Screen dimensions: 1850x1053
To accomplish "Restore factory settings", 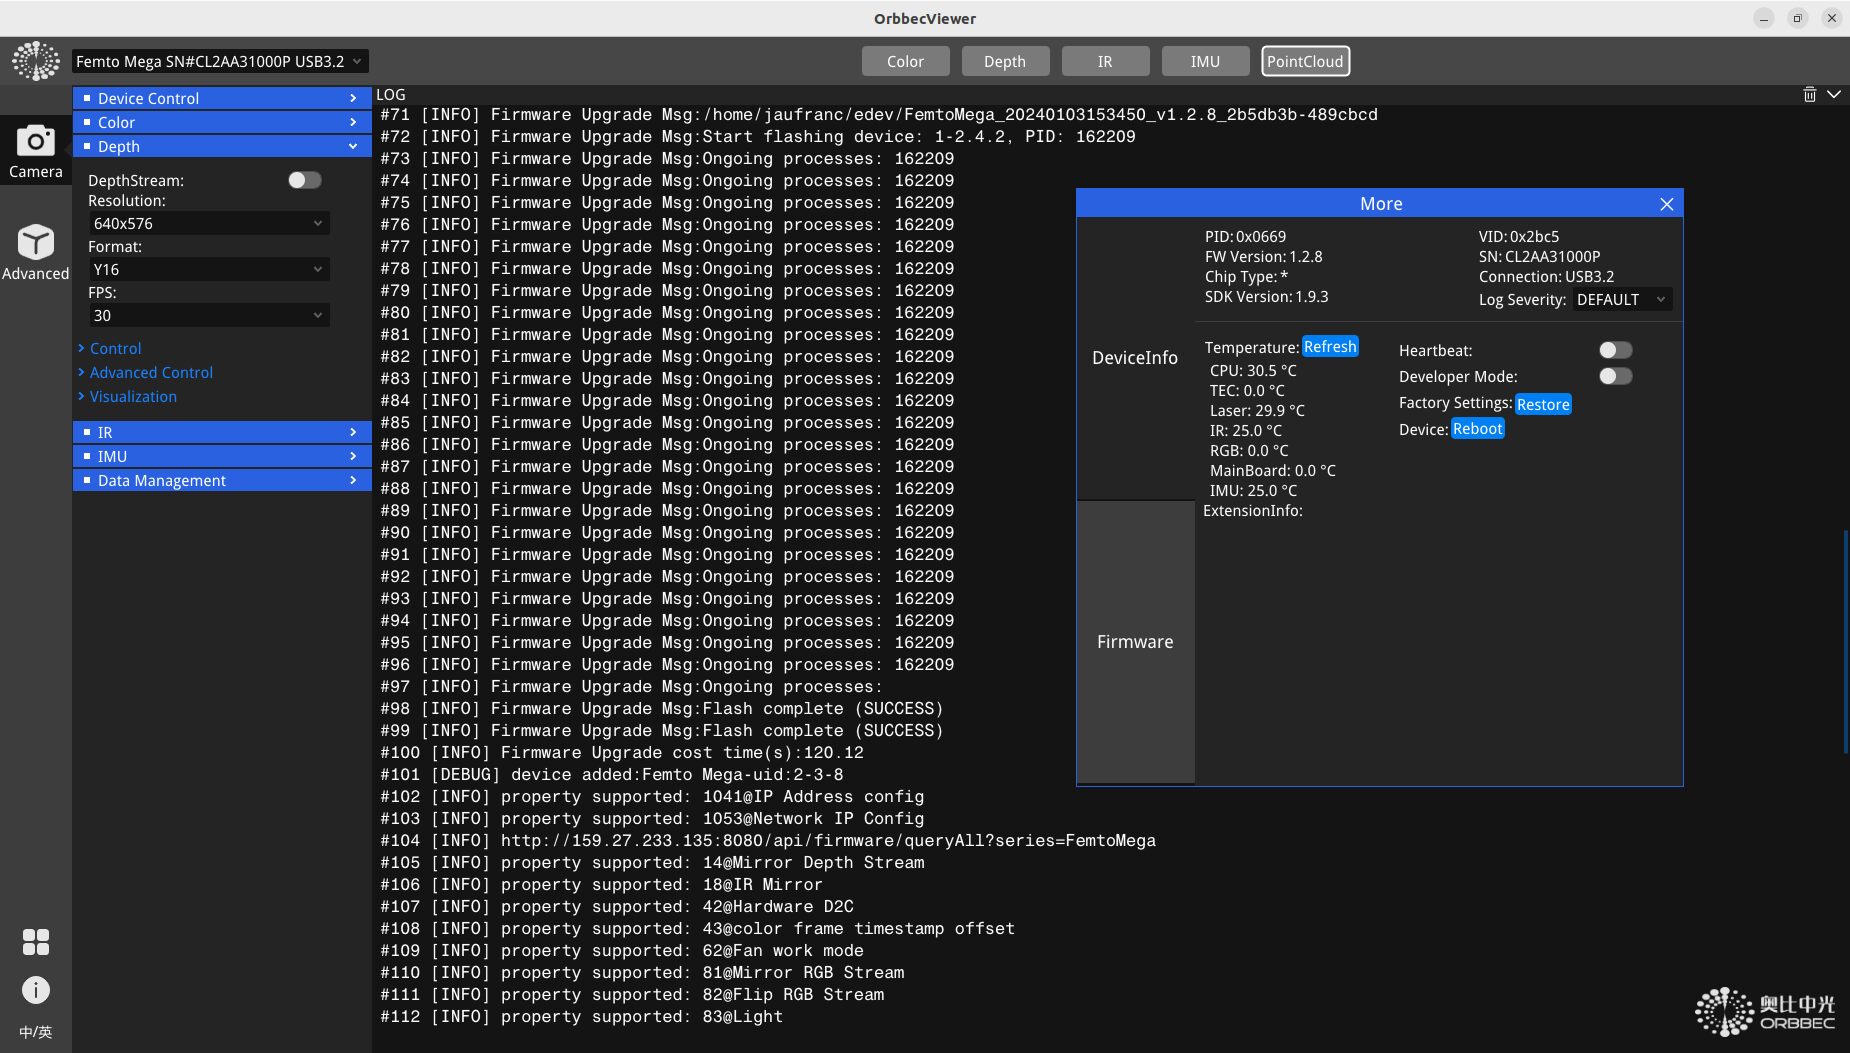I will tap(1543, 404).
